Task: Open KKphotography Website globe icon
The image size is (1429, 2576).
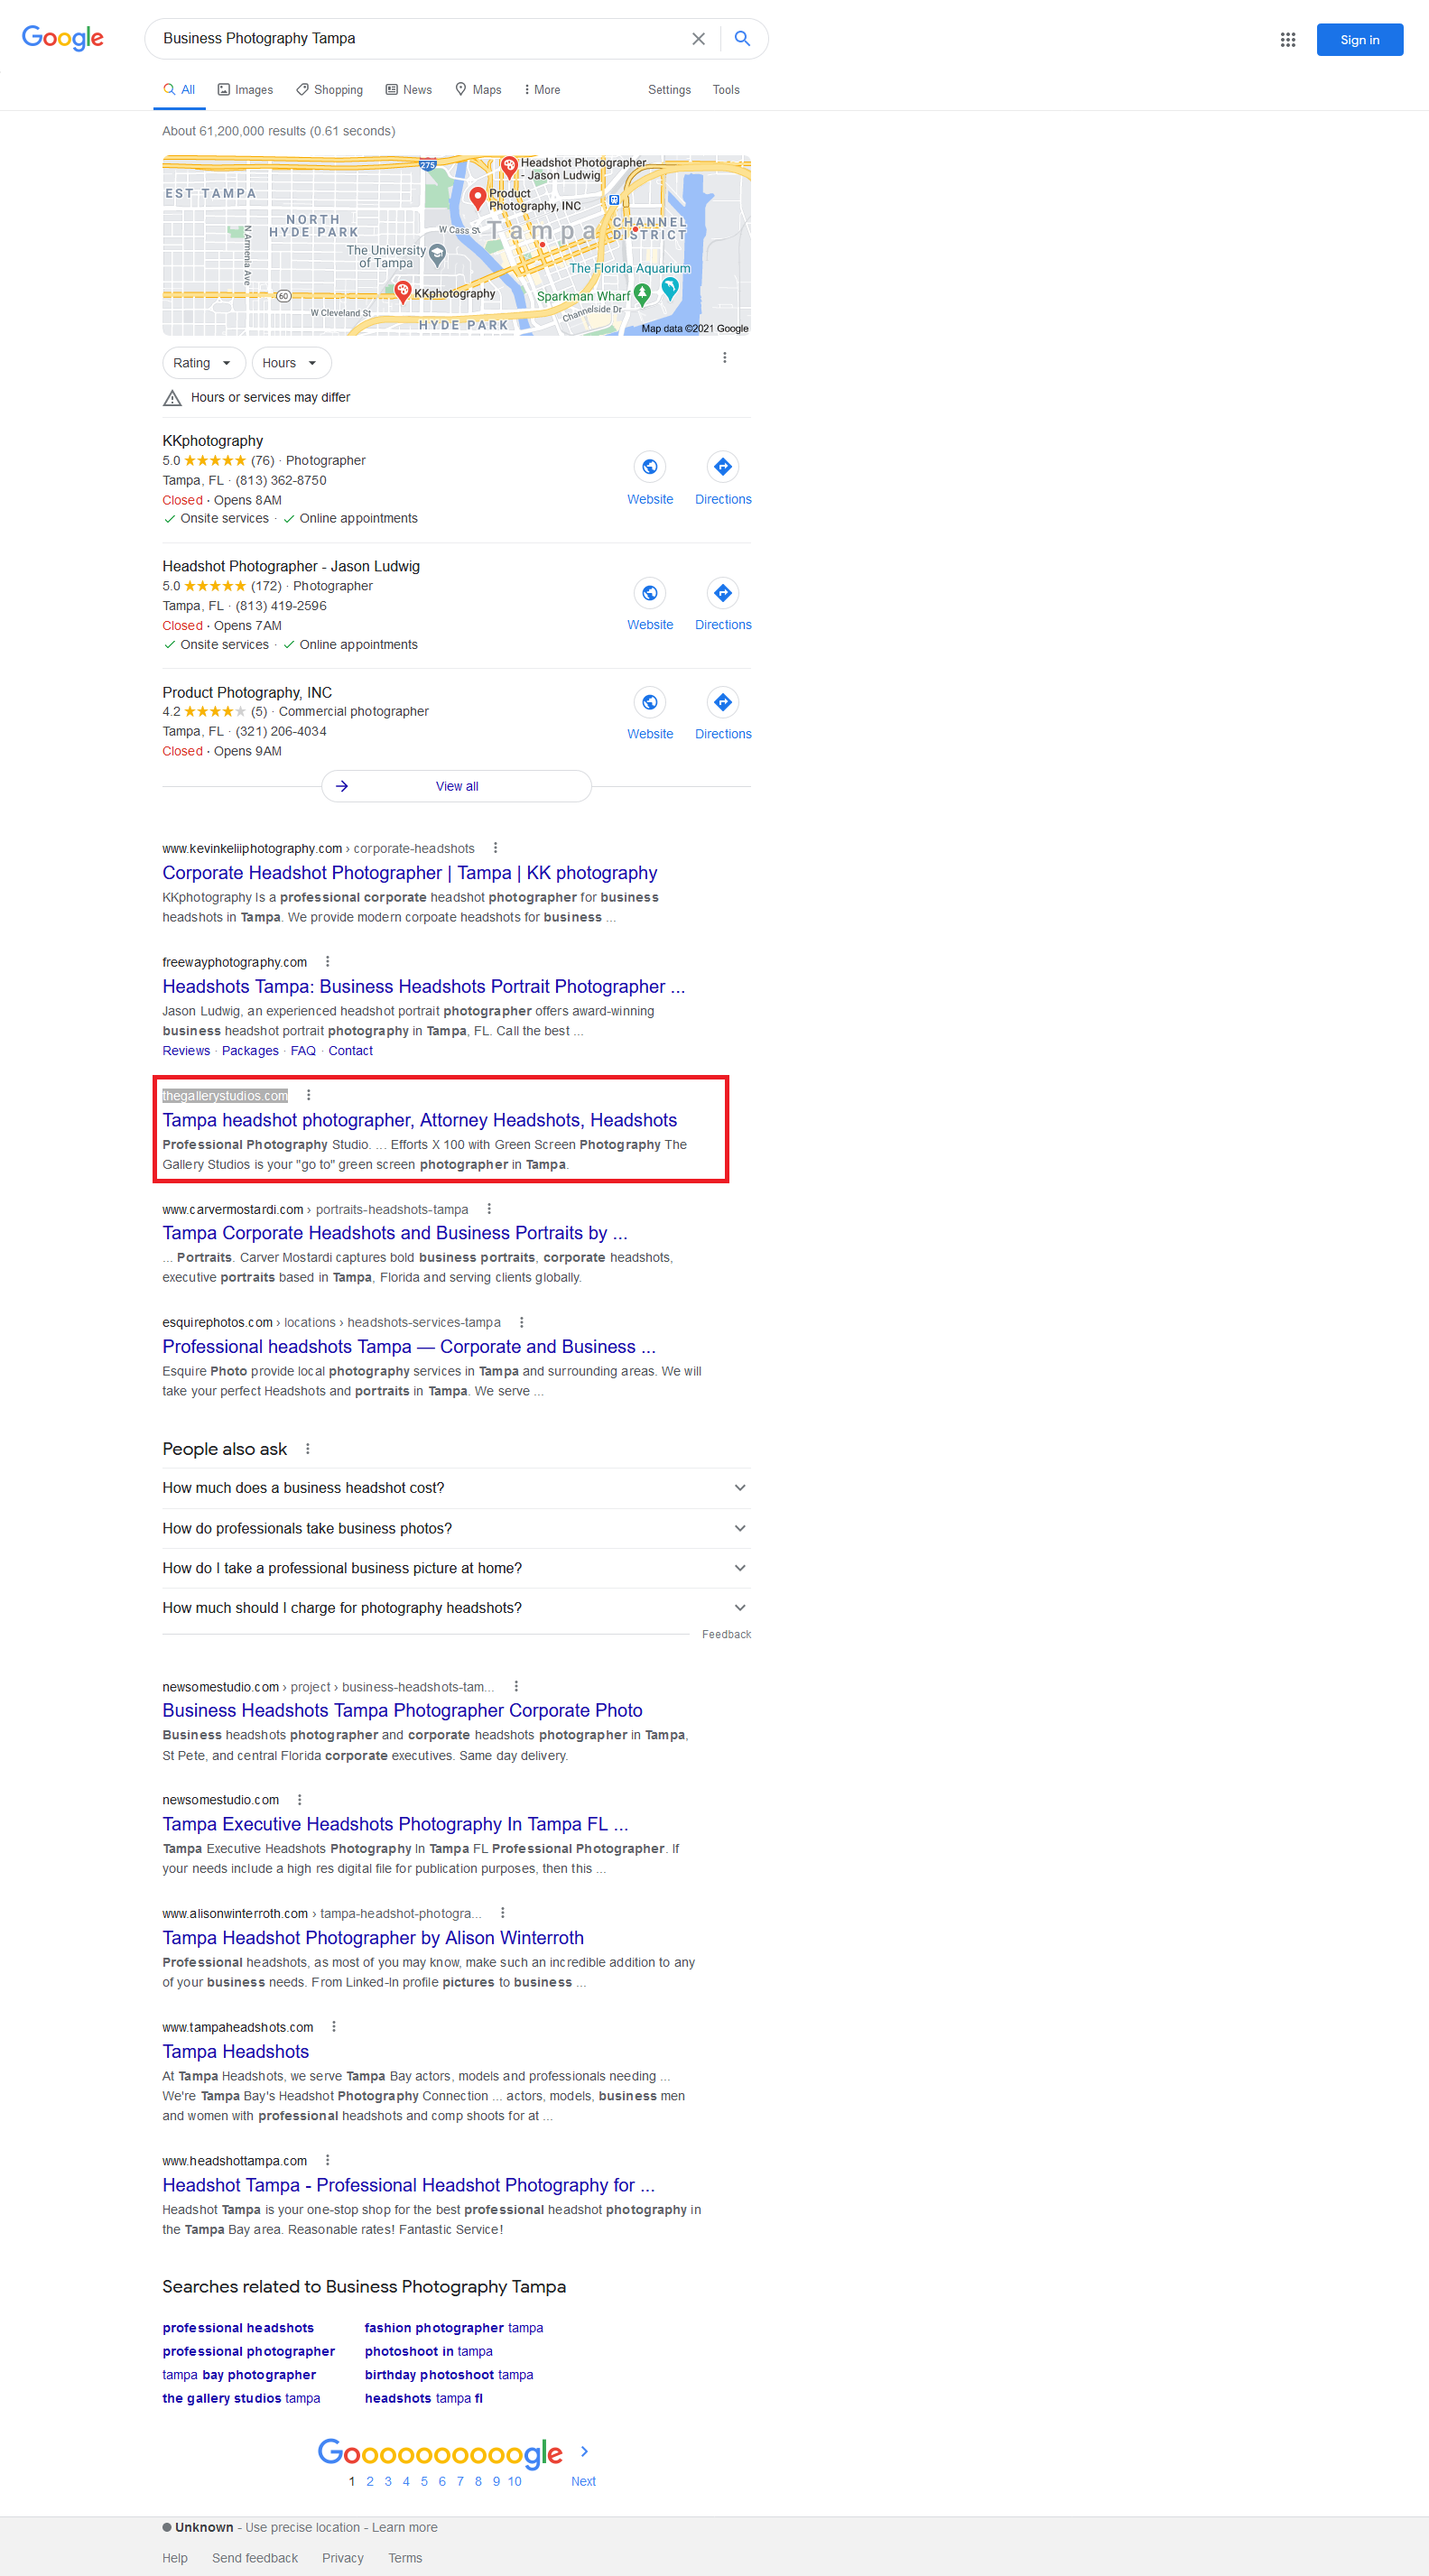Action: point(649,467)
